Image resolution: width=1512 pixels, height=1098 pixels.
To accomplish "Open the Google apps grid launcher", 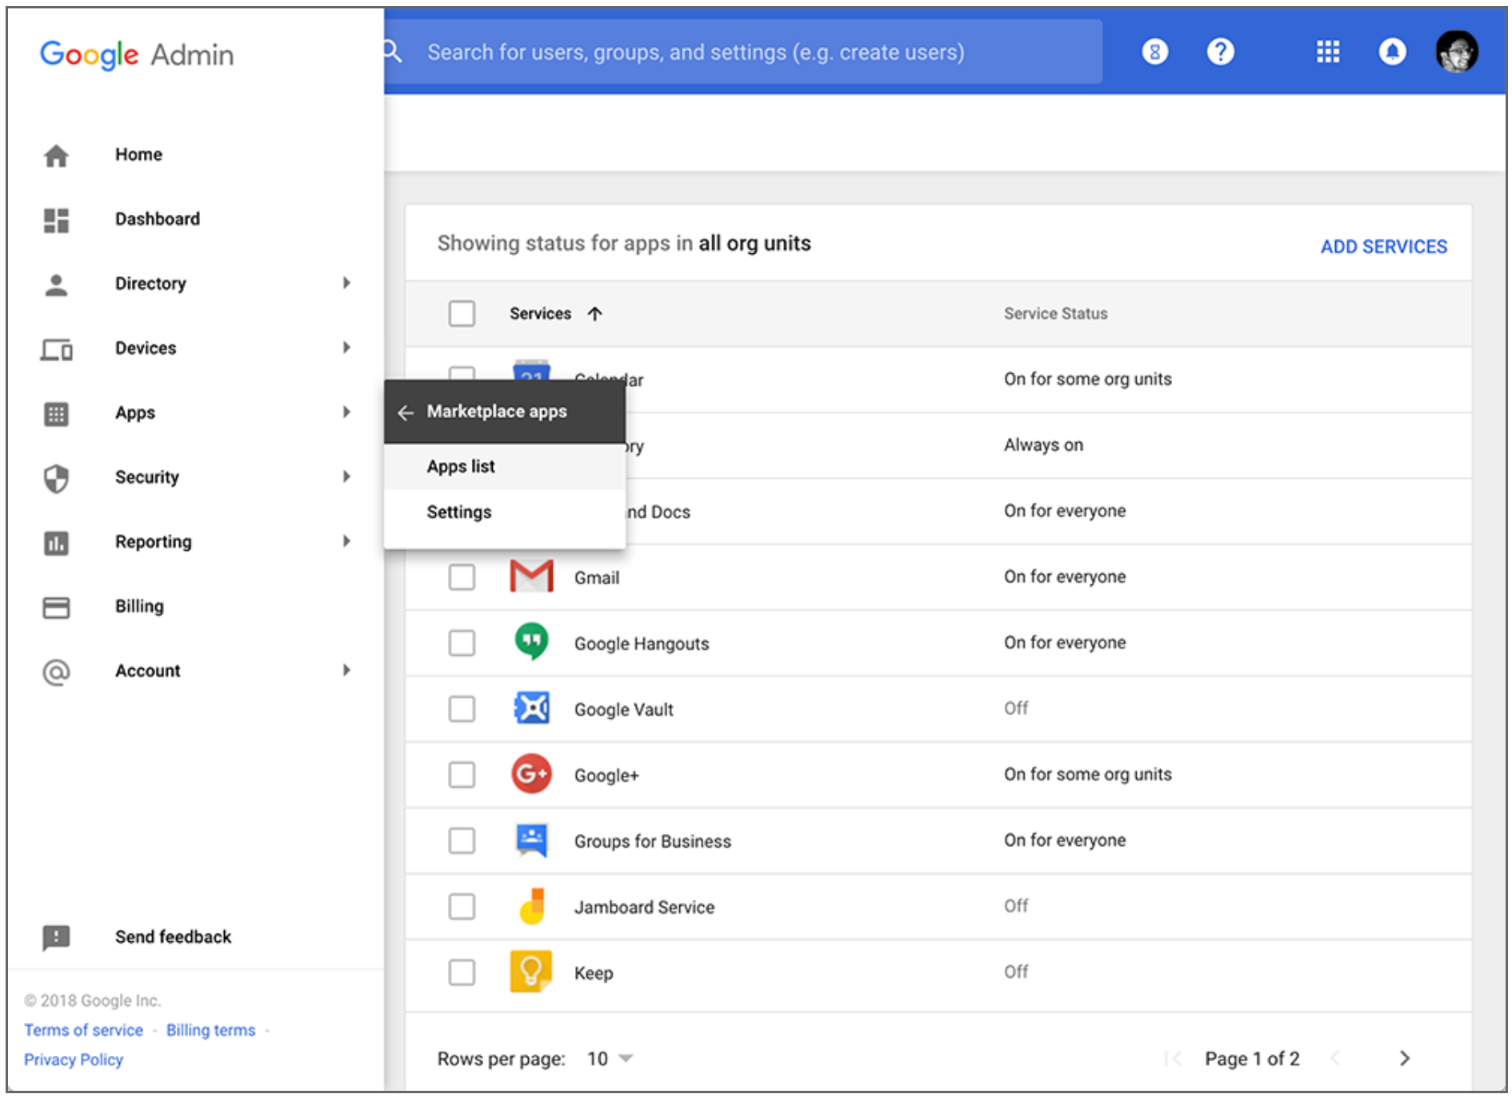I will (1327, 52).
